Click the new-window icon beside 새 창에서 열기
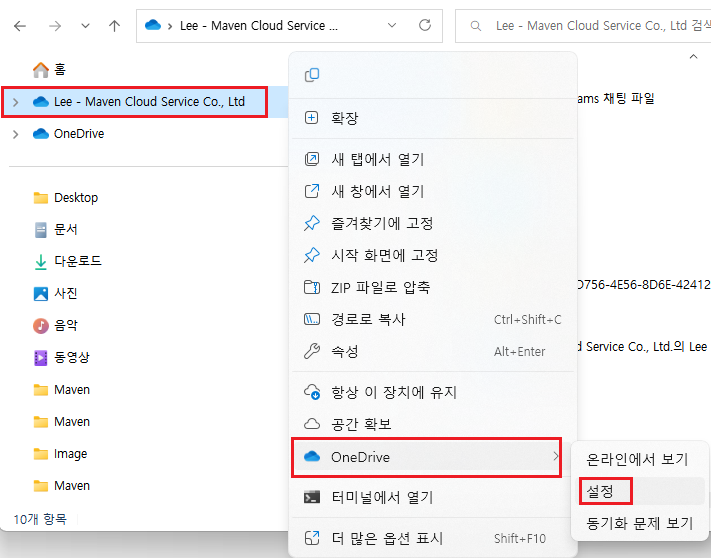The image size is (711, 558). point(312,191)
